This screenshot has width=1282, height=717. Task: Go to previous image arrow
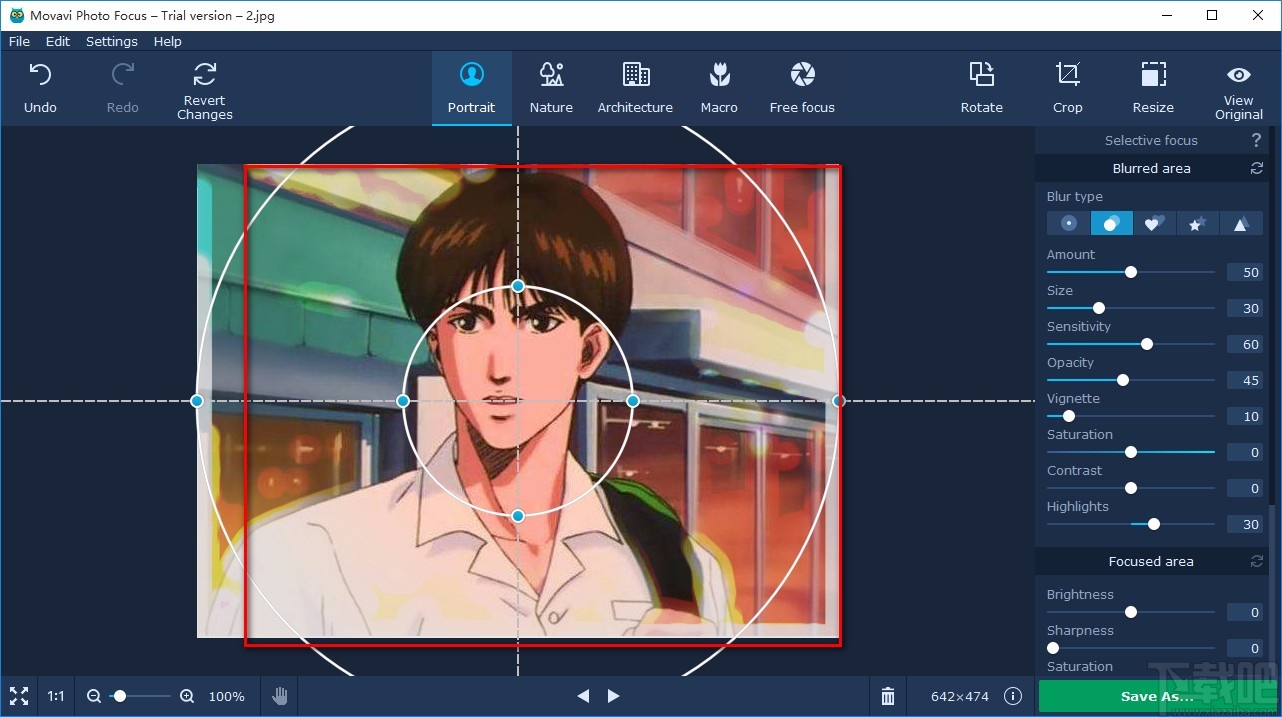[583, 696]
